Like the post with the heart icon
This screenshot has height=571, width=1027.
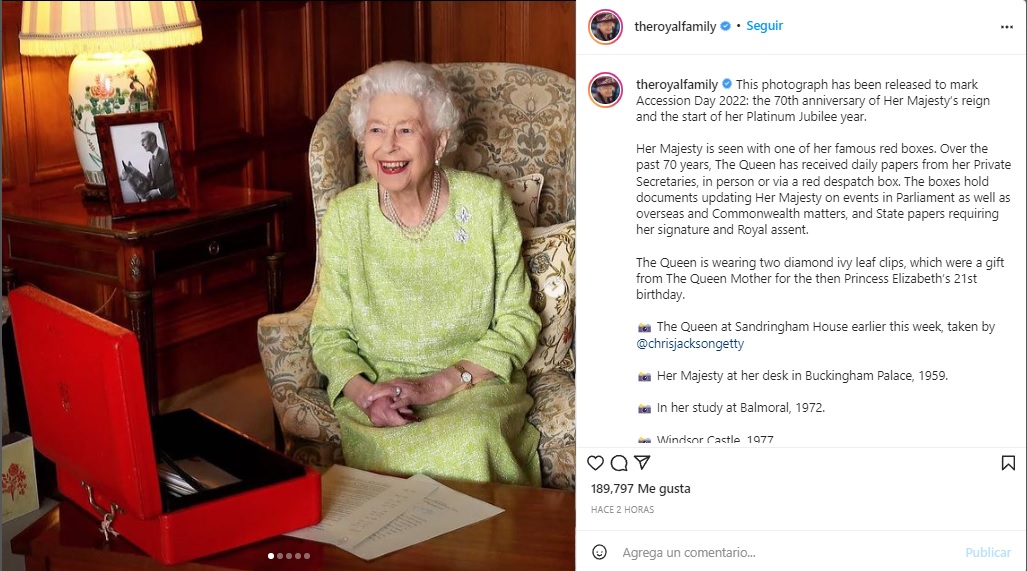click(595, 463)
